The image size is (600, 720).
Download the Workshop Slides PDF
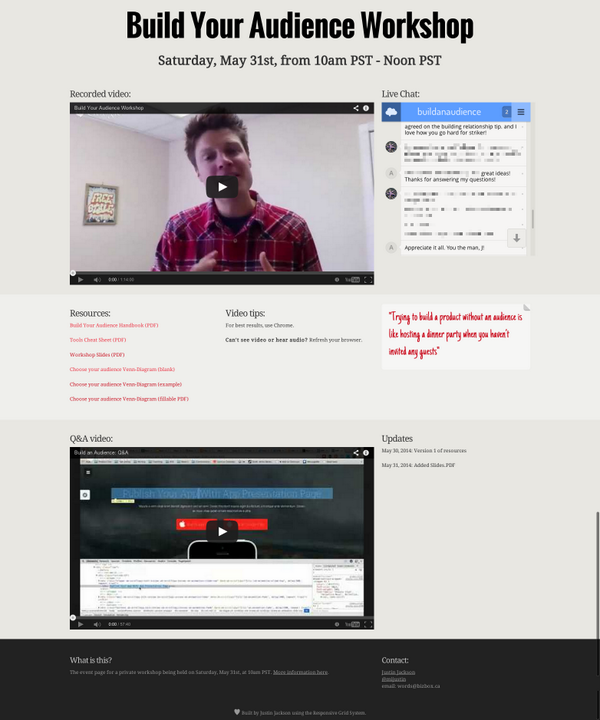click(x=97, y=355)
